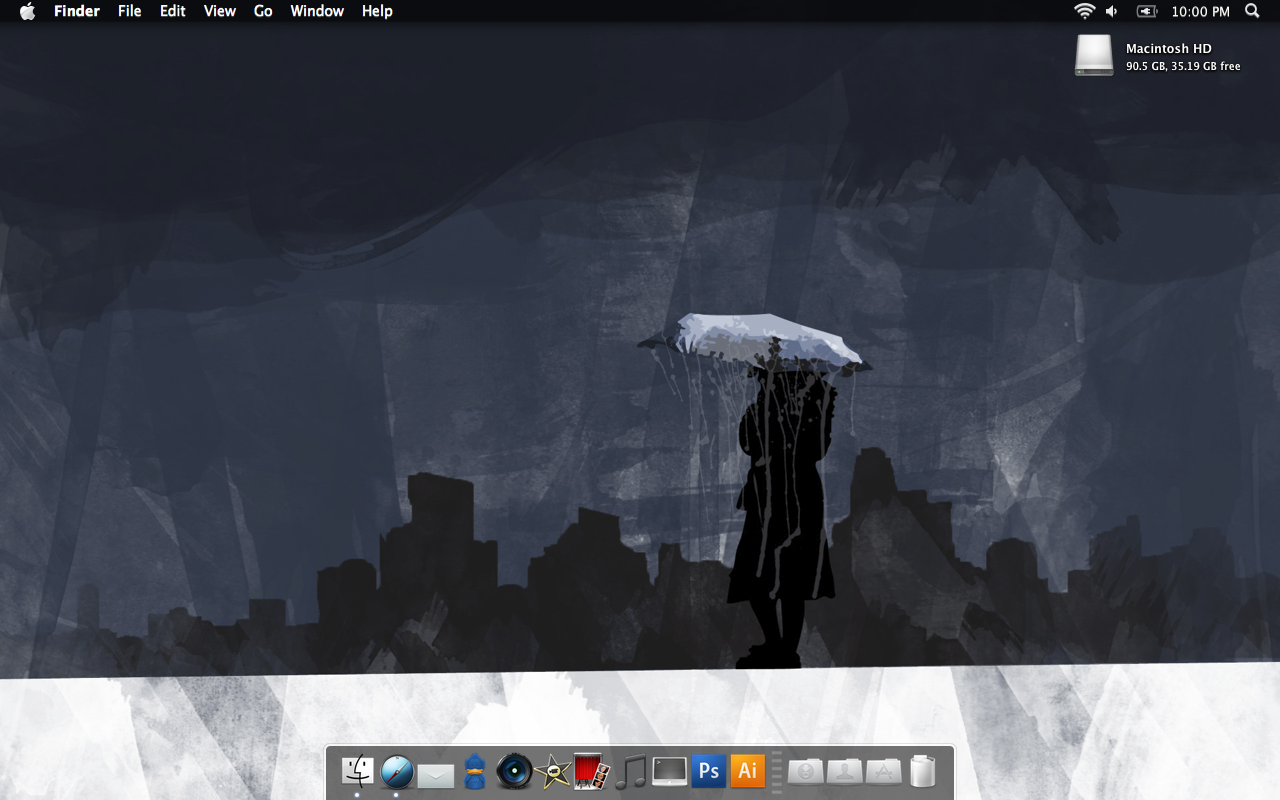Launch iMovie star icon in Dock
The image size is (1280, 800).
click(553, 772)
